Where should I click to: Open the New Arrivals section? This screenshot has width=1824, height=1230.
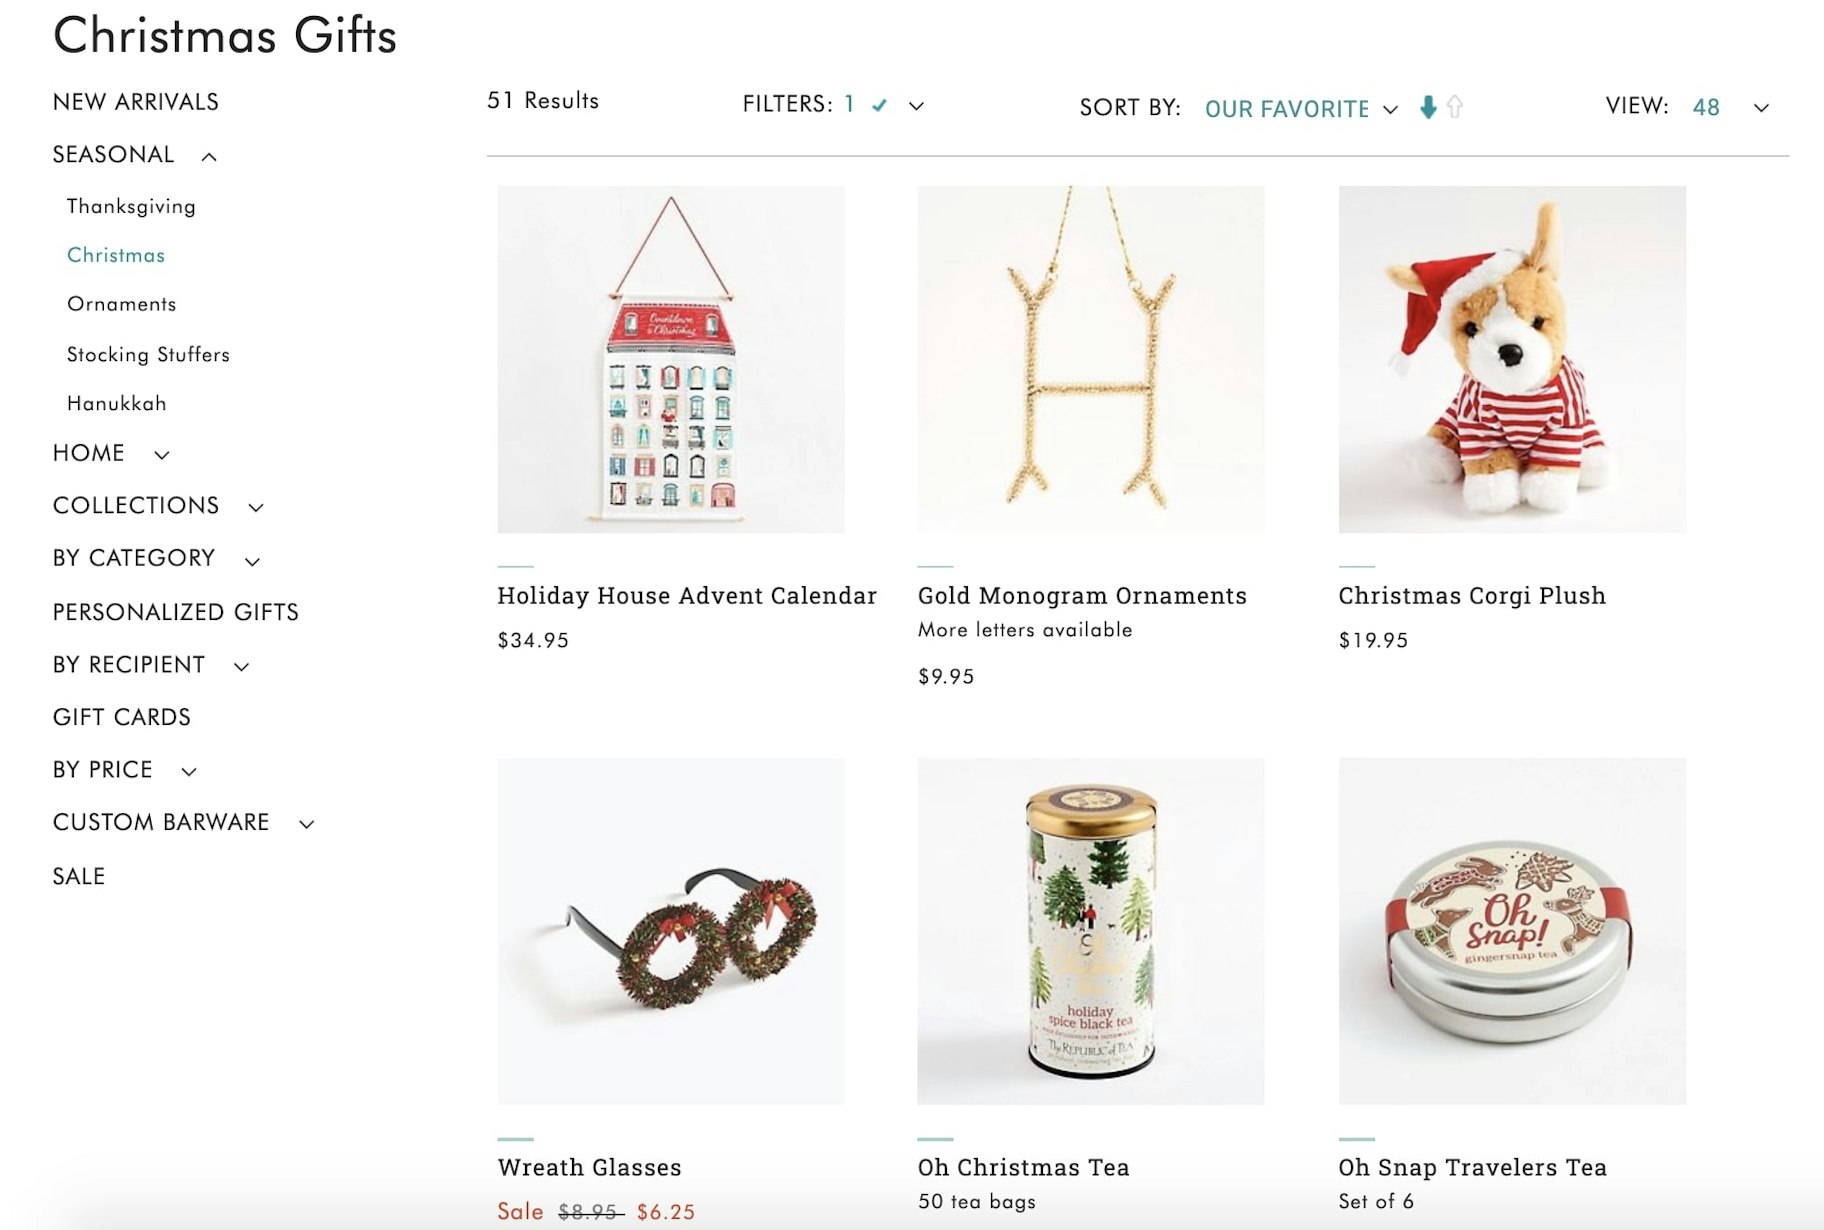(136, 102)
